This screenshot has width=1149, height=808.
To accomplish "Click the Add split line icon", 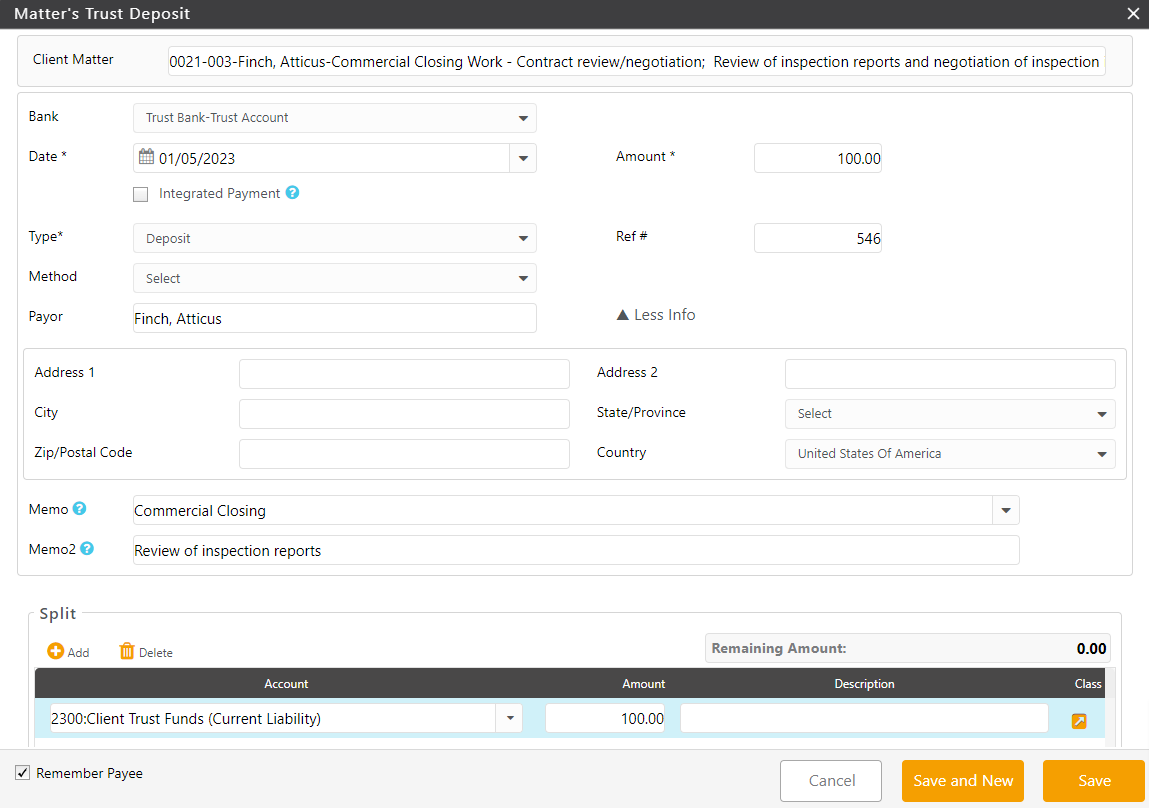I will 56,651.
